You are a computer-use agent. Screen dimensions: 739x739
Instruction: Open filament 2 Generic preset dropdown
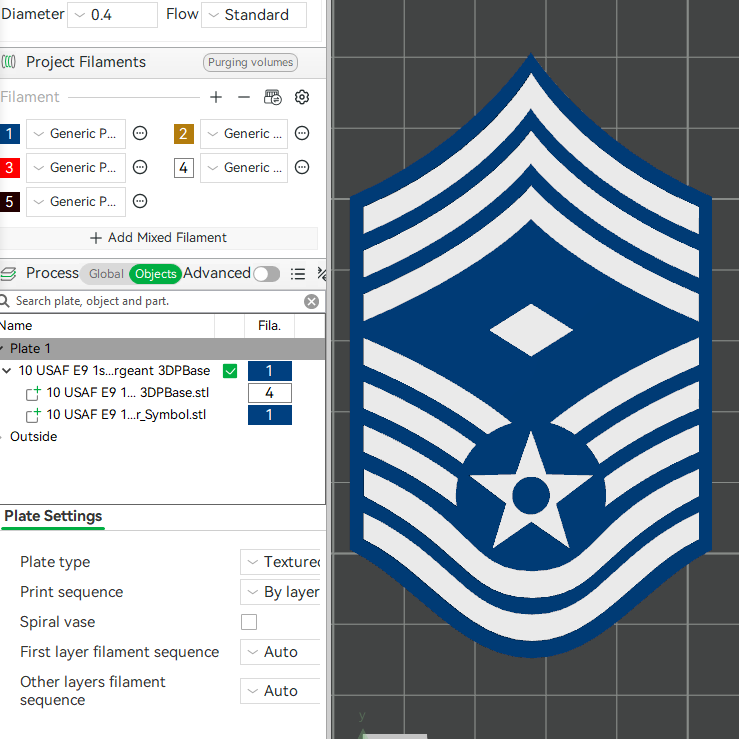point(244,134)
